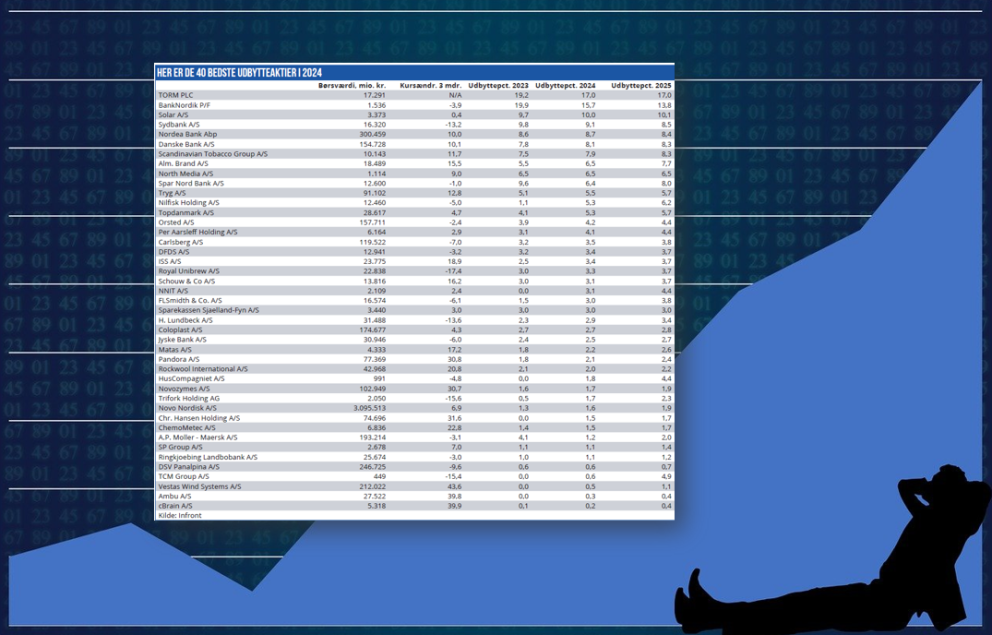Click the 'Pandora A/S' company name
The image size is (992, 635).
tap(177, 359)
